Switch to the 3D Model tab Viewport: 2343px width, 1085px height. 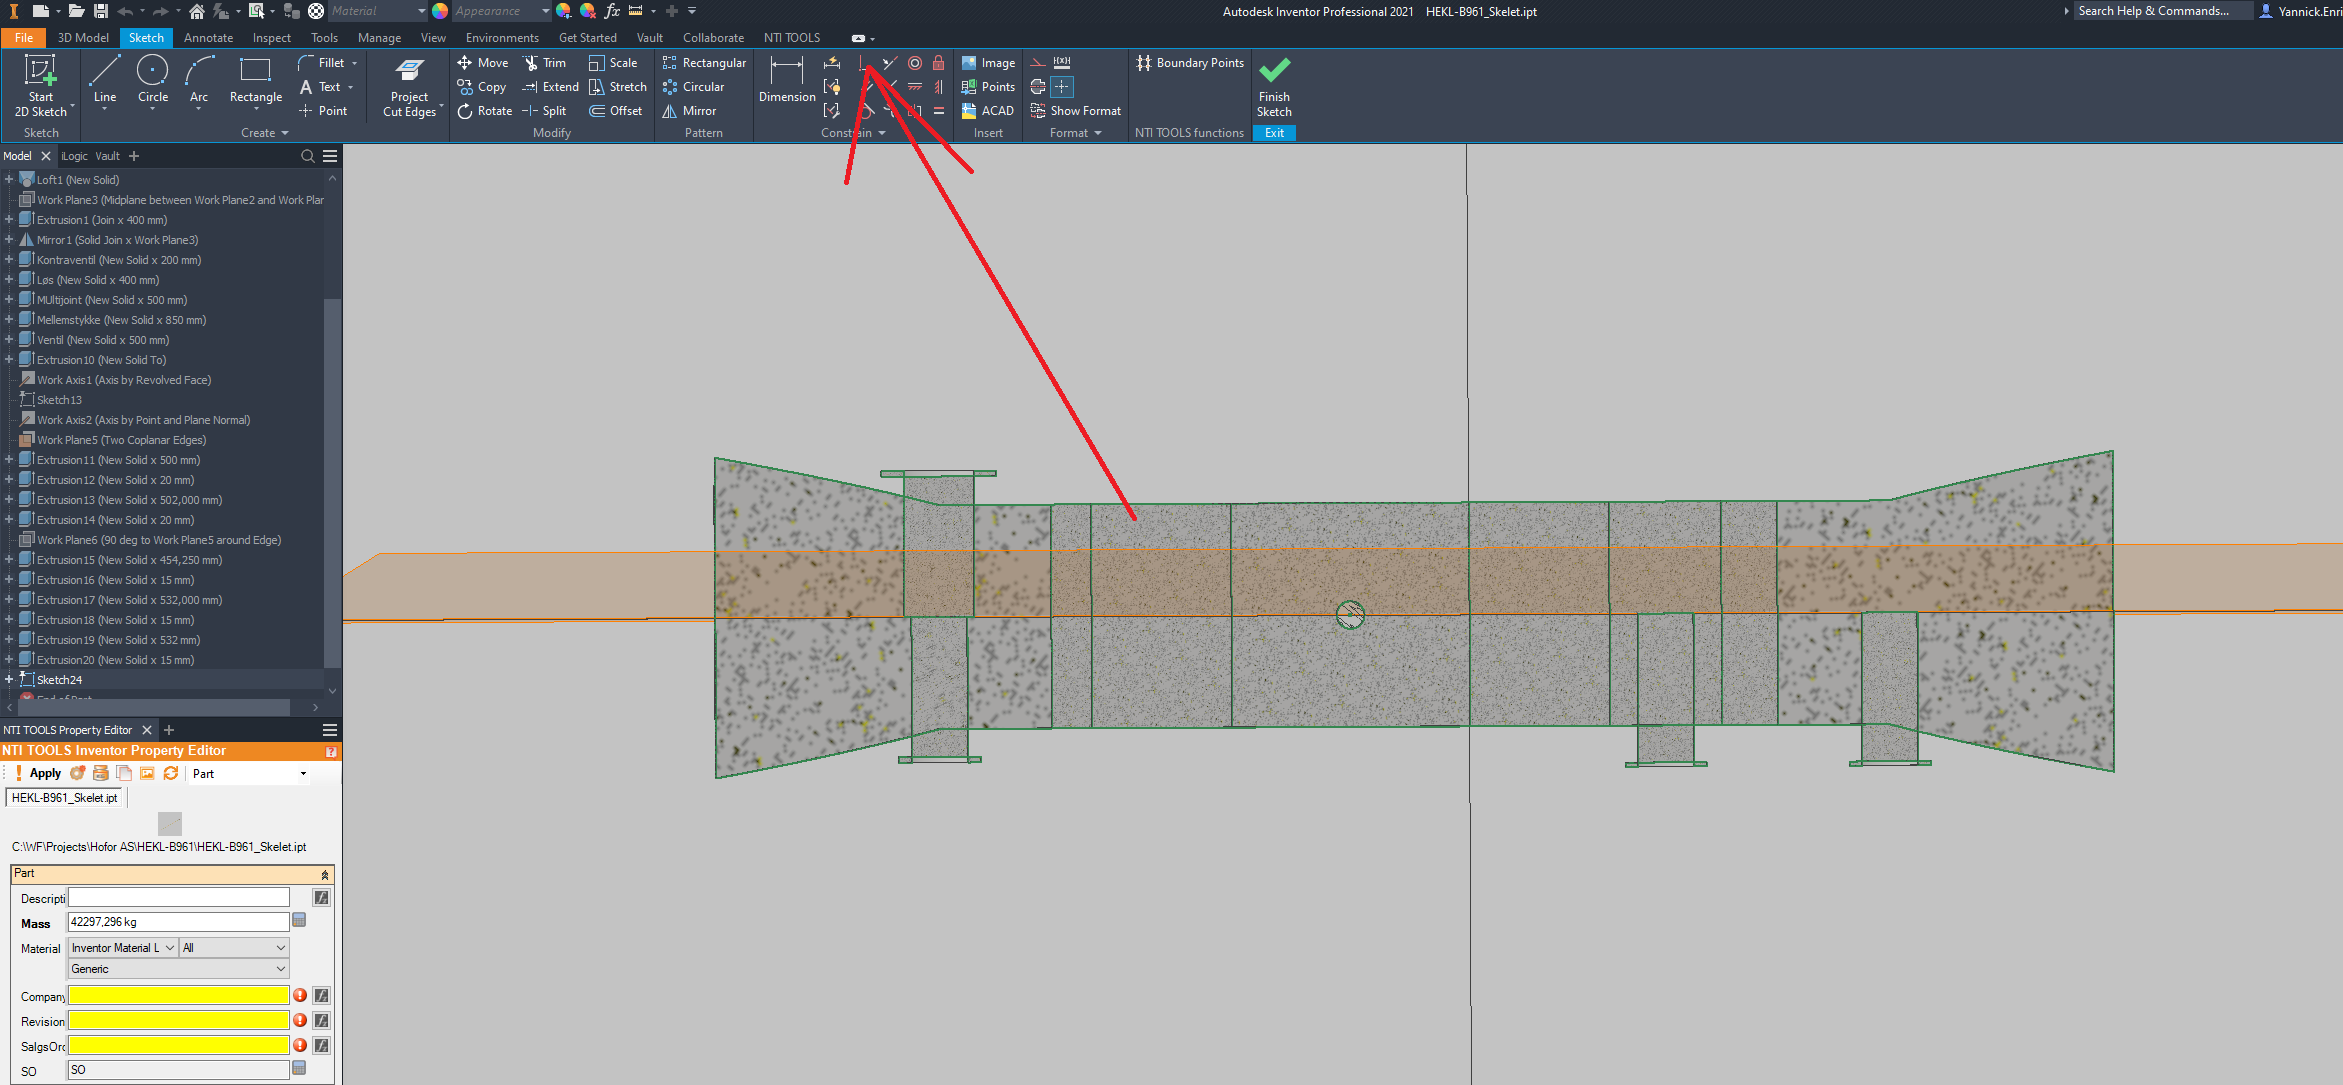(83, 38)
